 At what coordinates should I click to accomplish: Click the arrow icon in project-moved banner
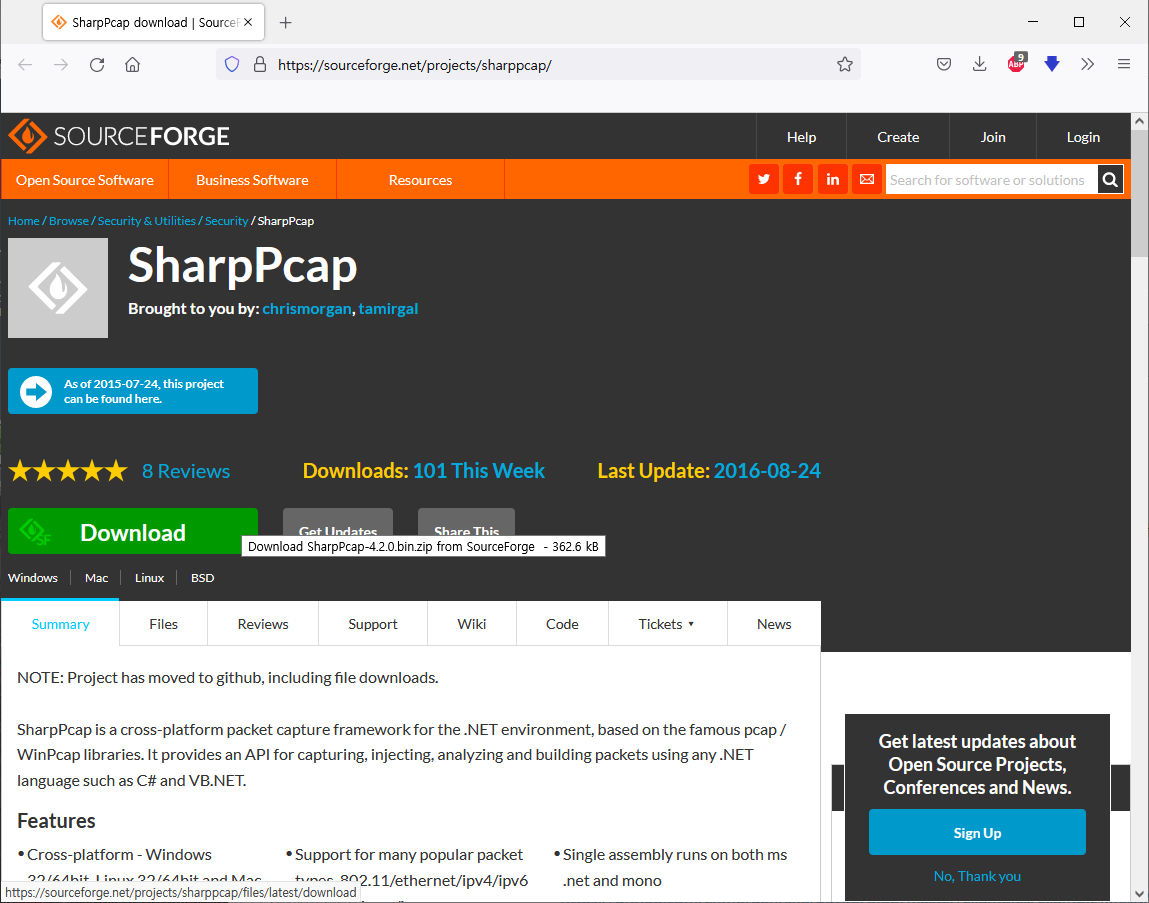pyautogui.click(x=35, y=391)
